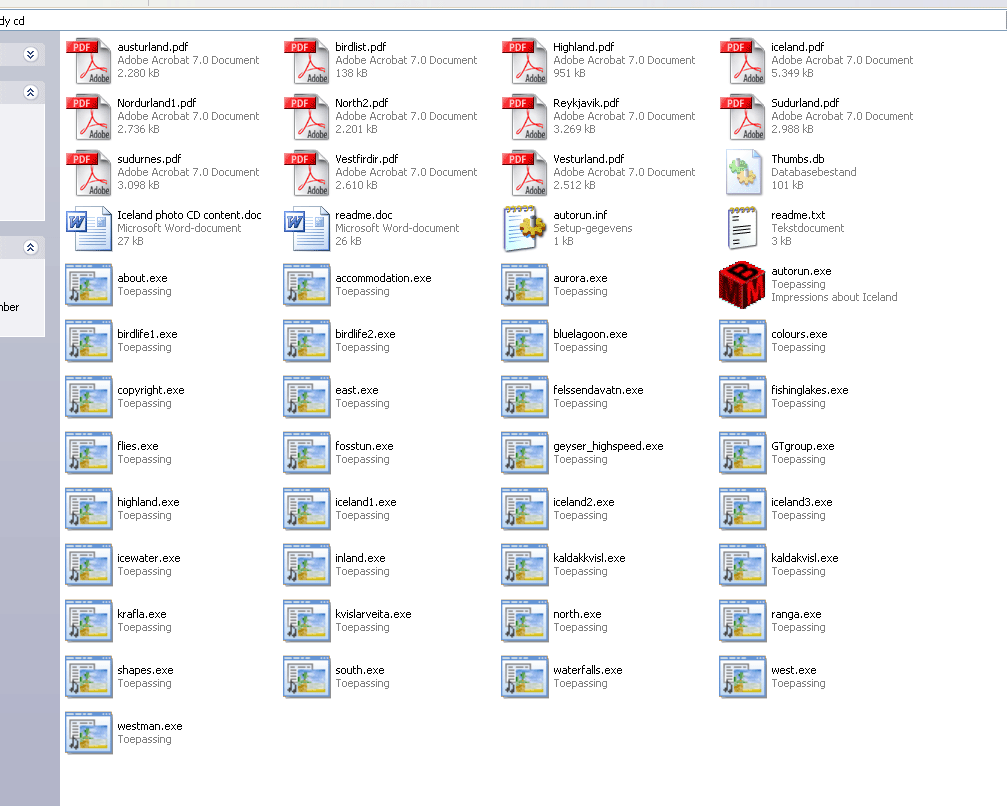The height and width of the screenshot is (806, 1007).
Task: Select the austurland.pdf file icon
Action: [88, 62]
